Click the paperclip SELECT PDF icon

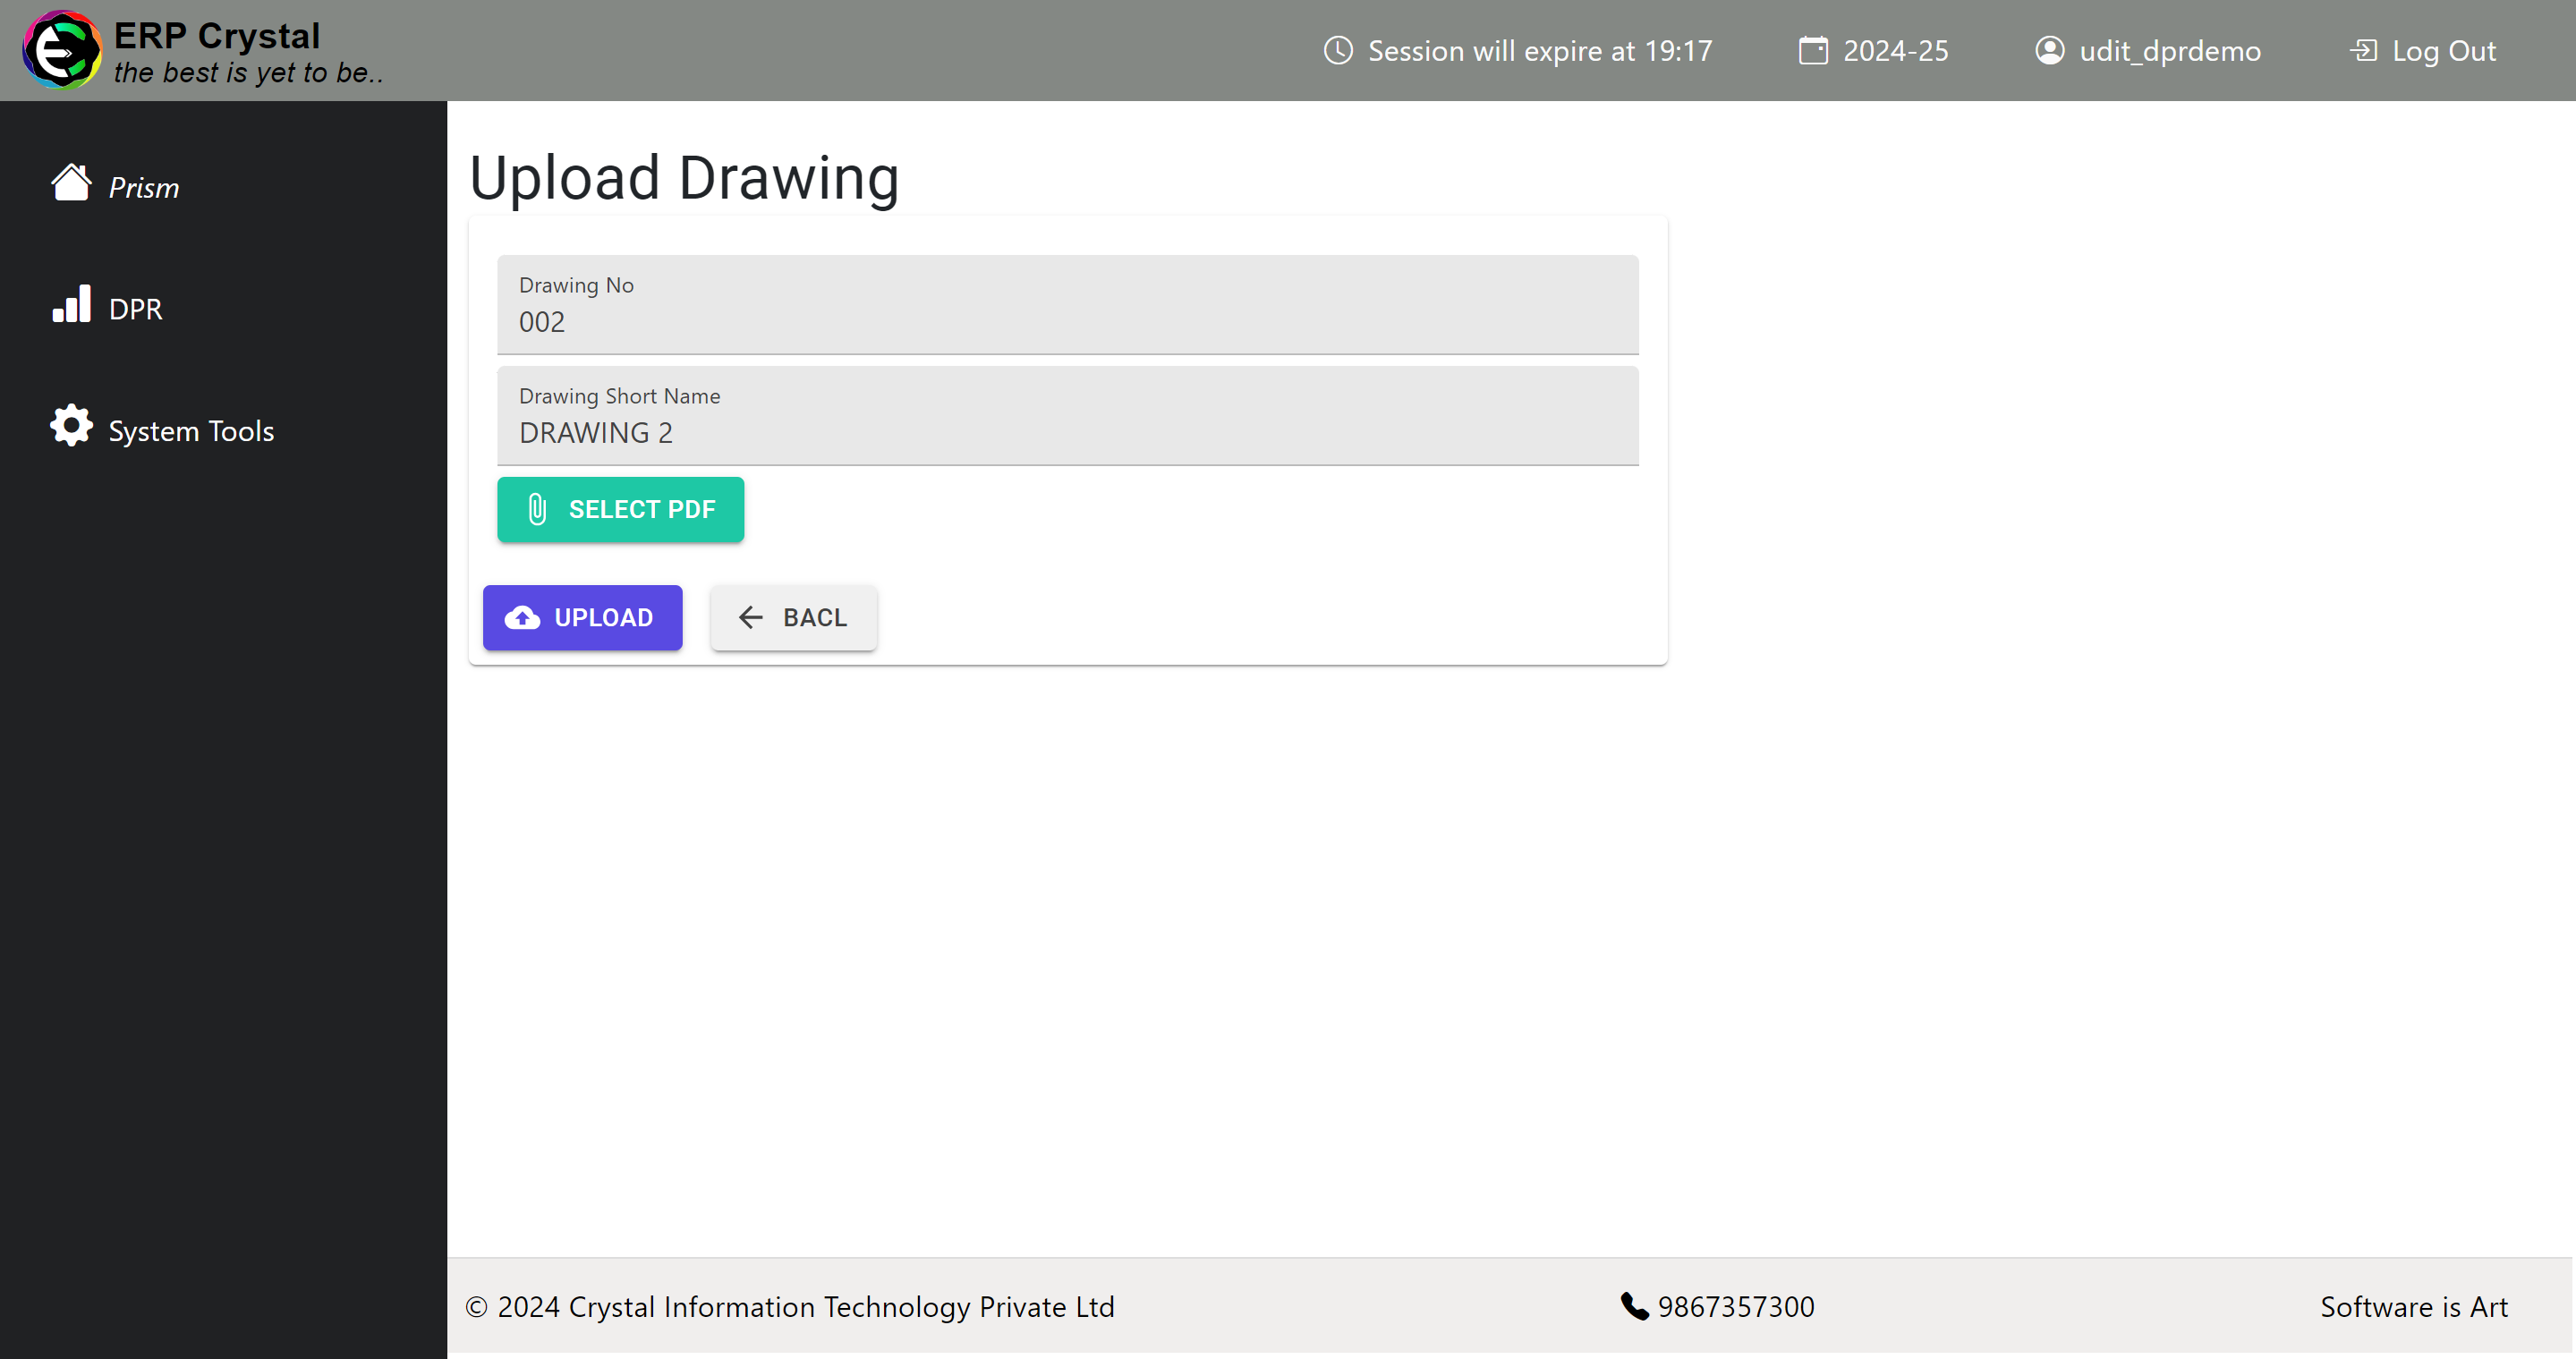[537, 509]
